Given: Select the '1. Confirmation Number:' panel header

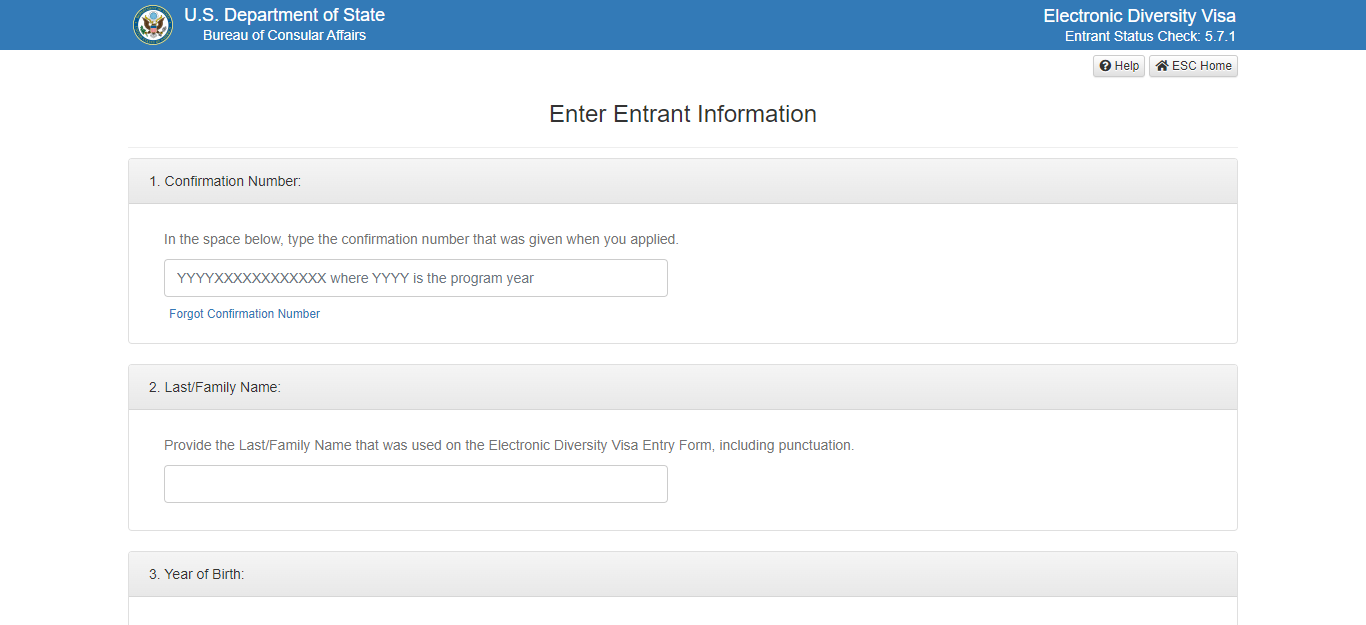Looking at the screenshot, I should (225, 181).
